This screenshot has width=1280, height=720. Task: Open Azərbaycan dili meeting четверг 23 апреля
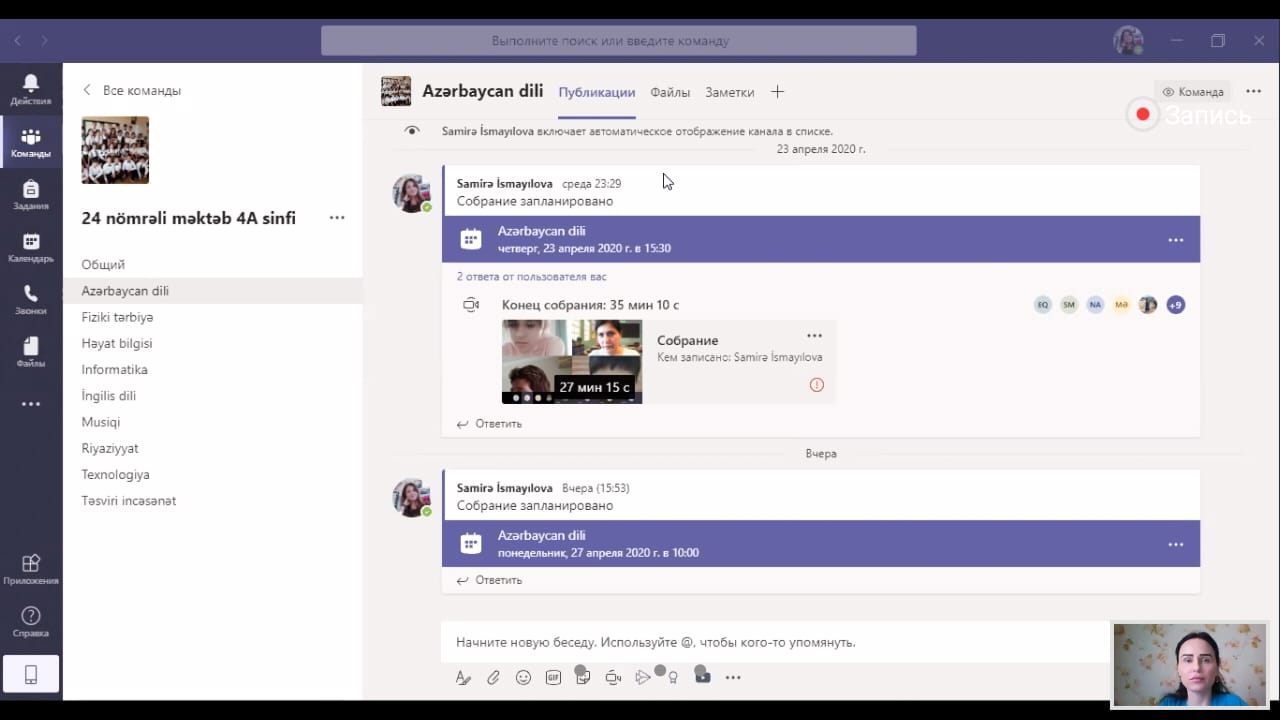821,240
